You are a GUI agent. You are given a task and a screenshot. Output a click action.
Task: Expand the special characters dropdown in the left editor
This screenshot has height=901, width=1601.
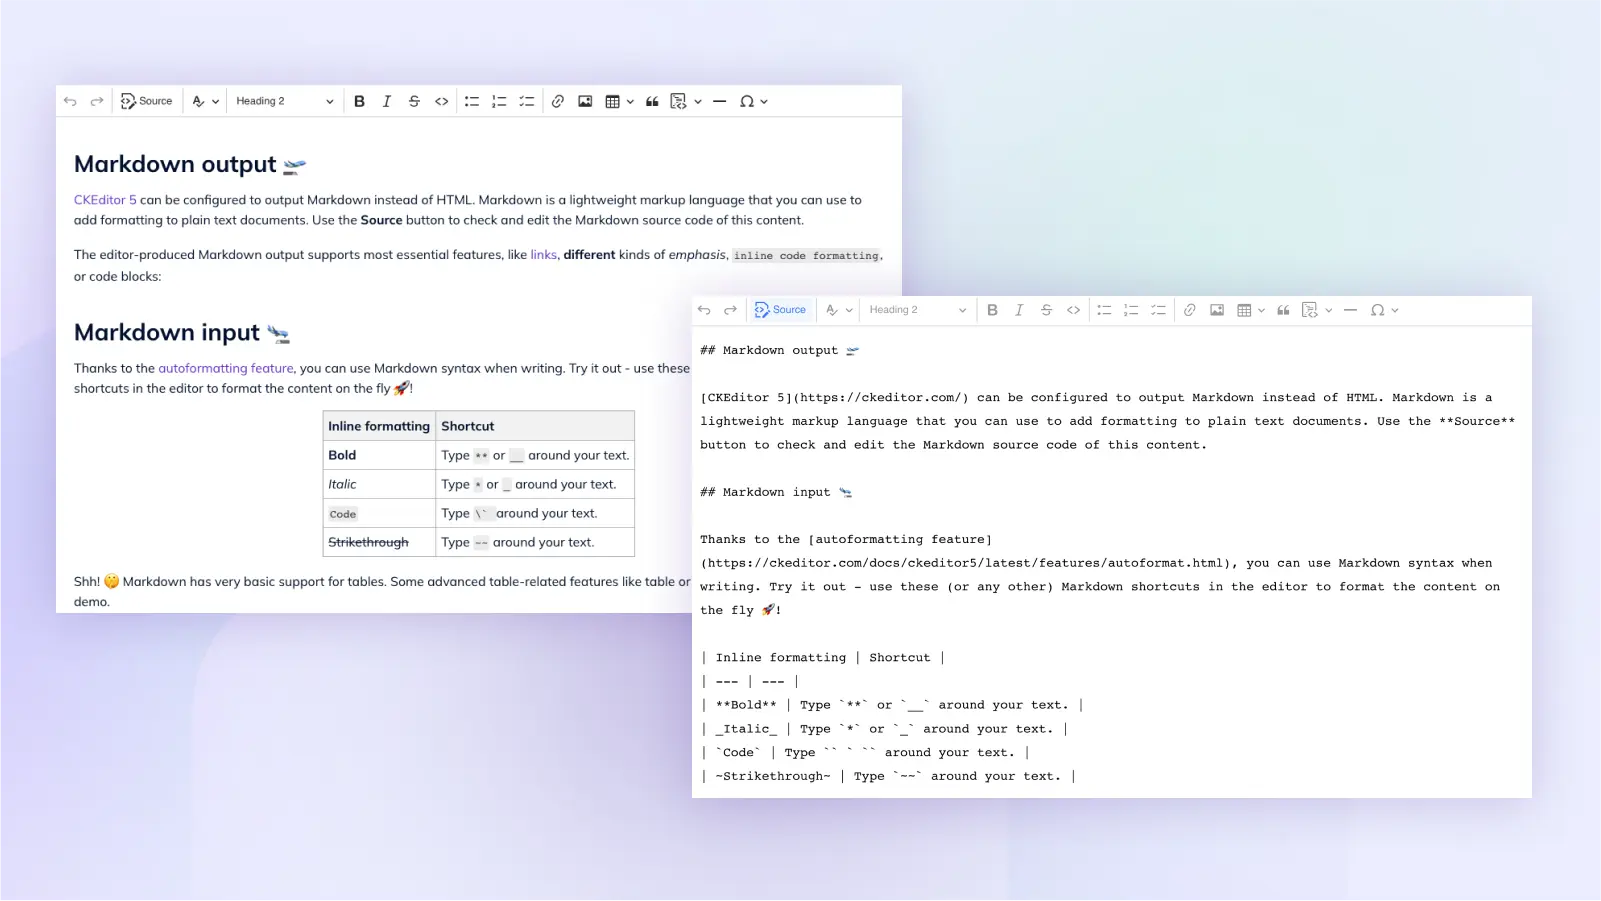(753, 101)
